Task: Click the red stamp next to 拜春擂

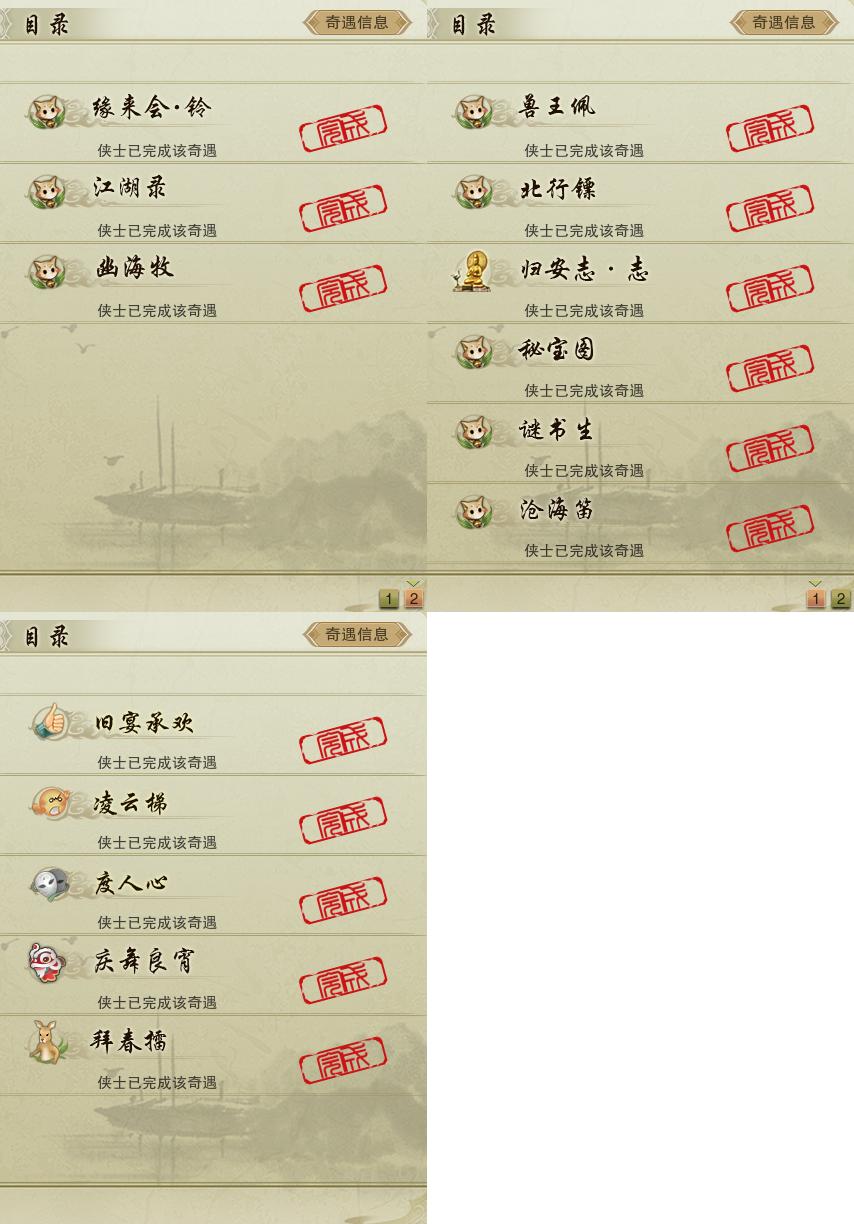Action: tap(343, 1061)
